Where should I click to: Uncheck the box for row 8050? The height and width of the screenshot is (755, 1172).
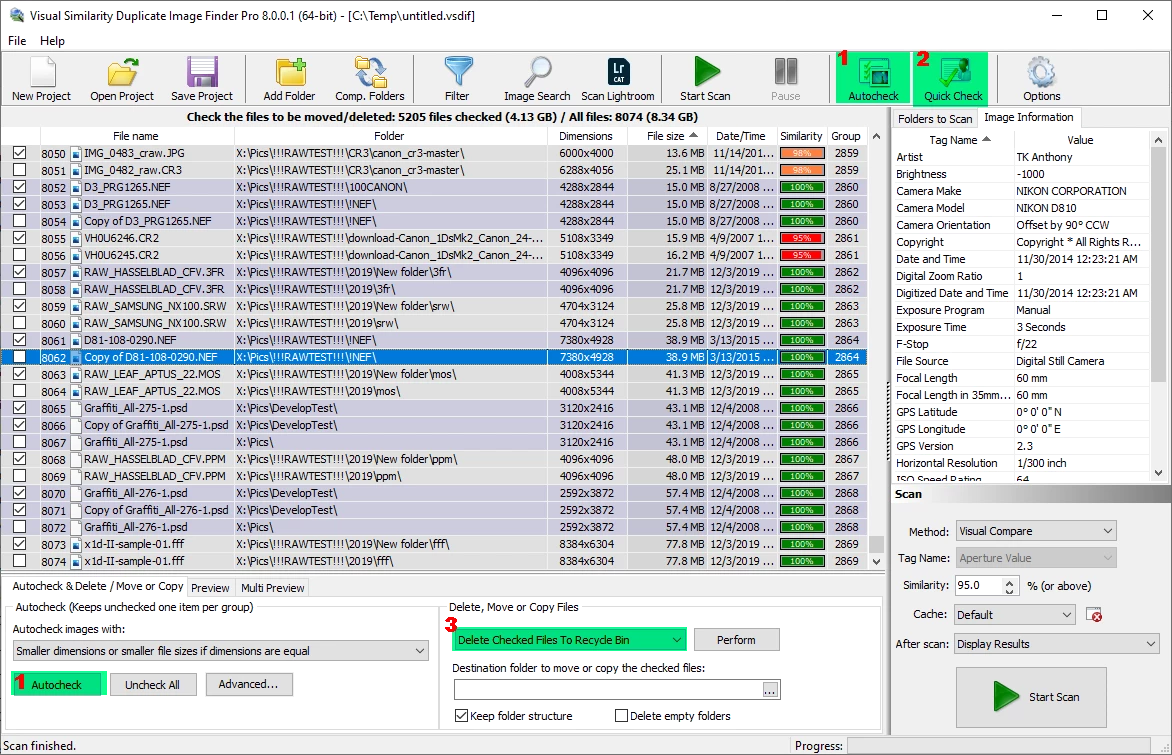[x=19, y=152]
